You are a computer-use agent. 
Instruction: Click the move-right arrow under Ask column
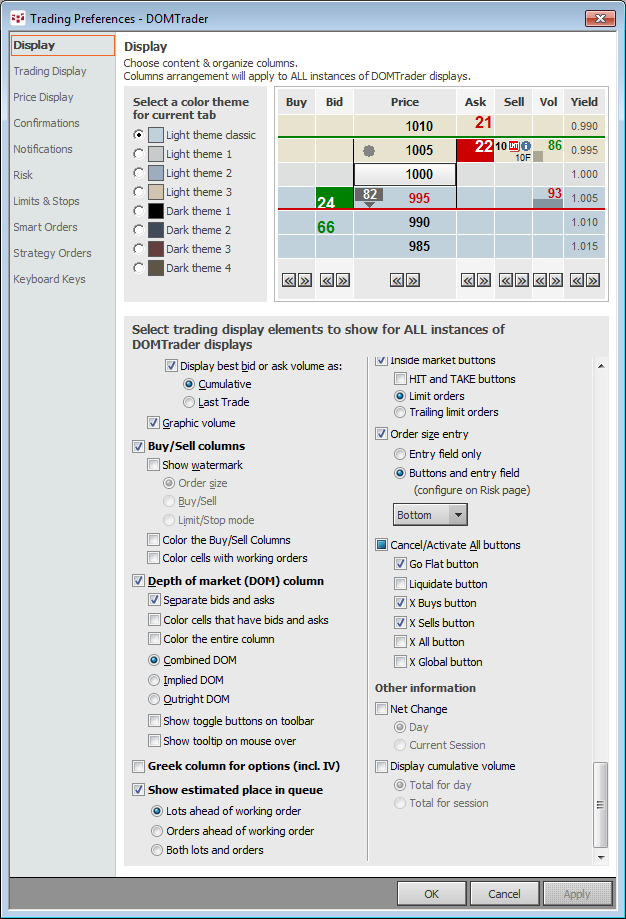point(483,281)
